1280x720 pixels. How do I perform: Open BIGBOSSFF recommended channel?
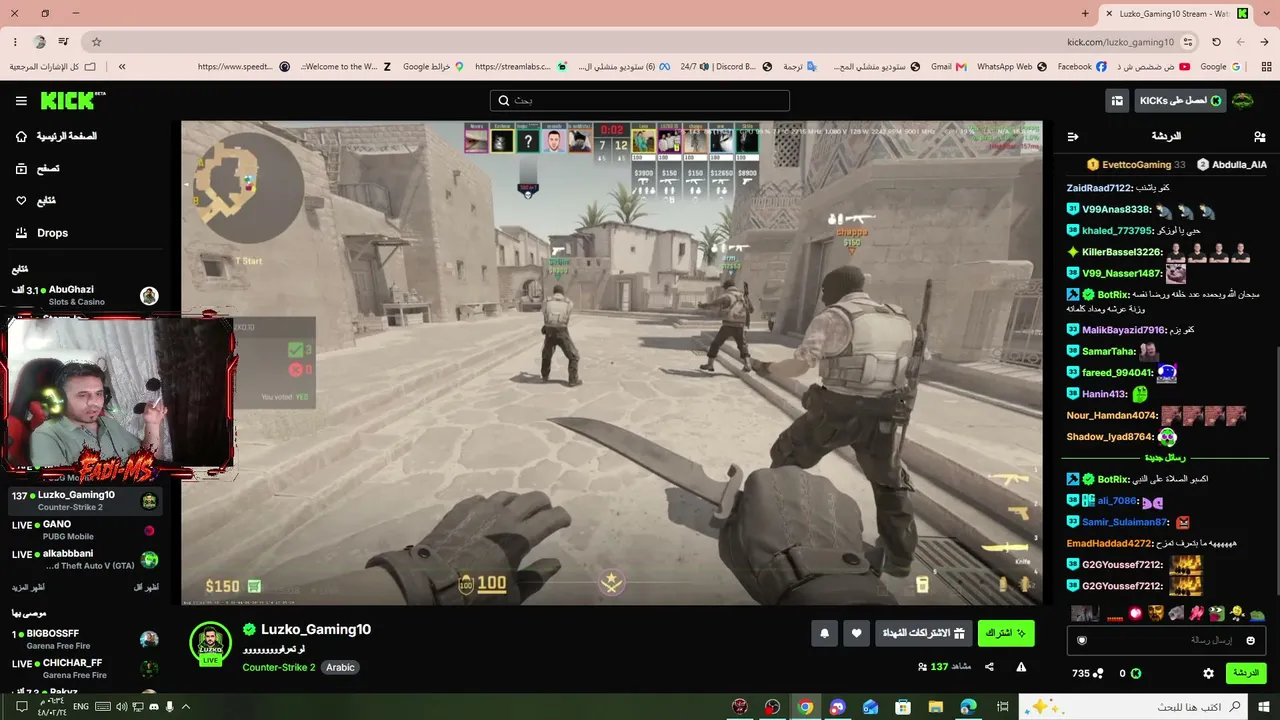pos(85,639)
